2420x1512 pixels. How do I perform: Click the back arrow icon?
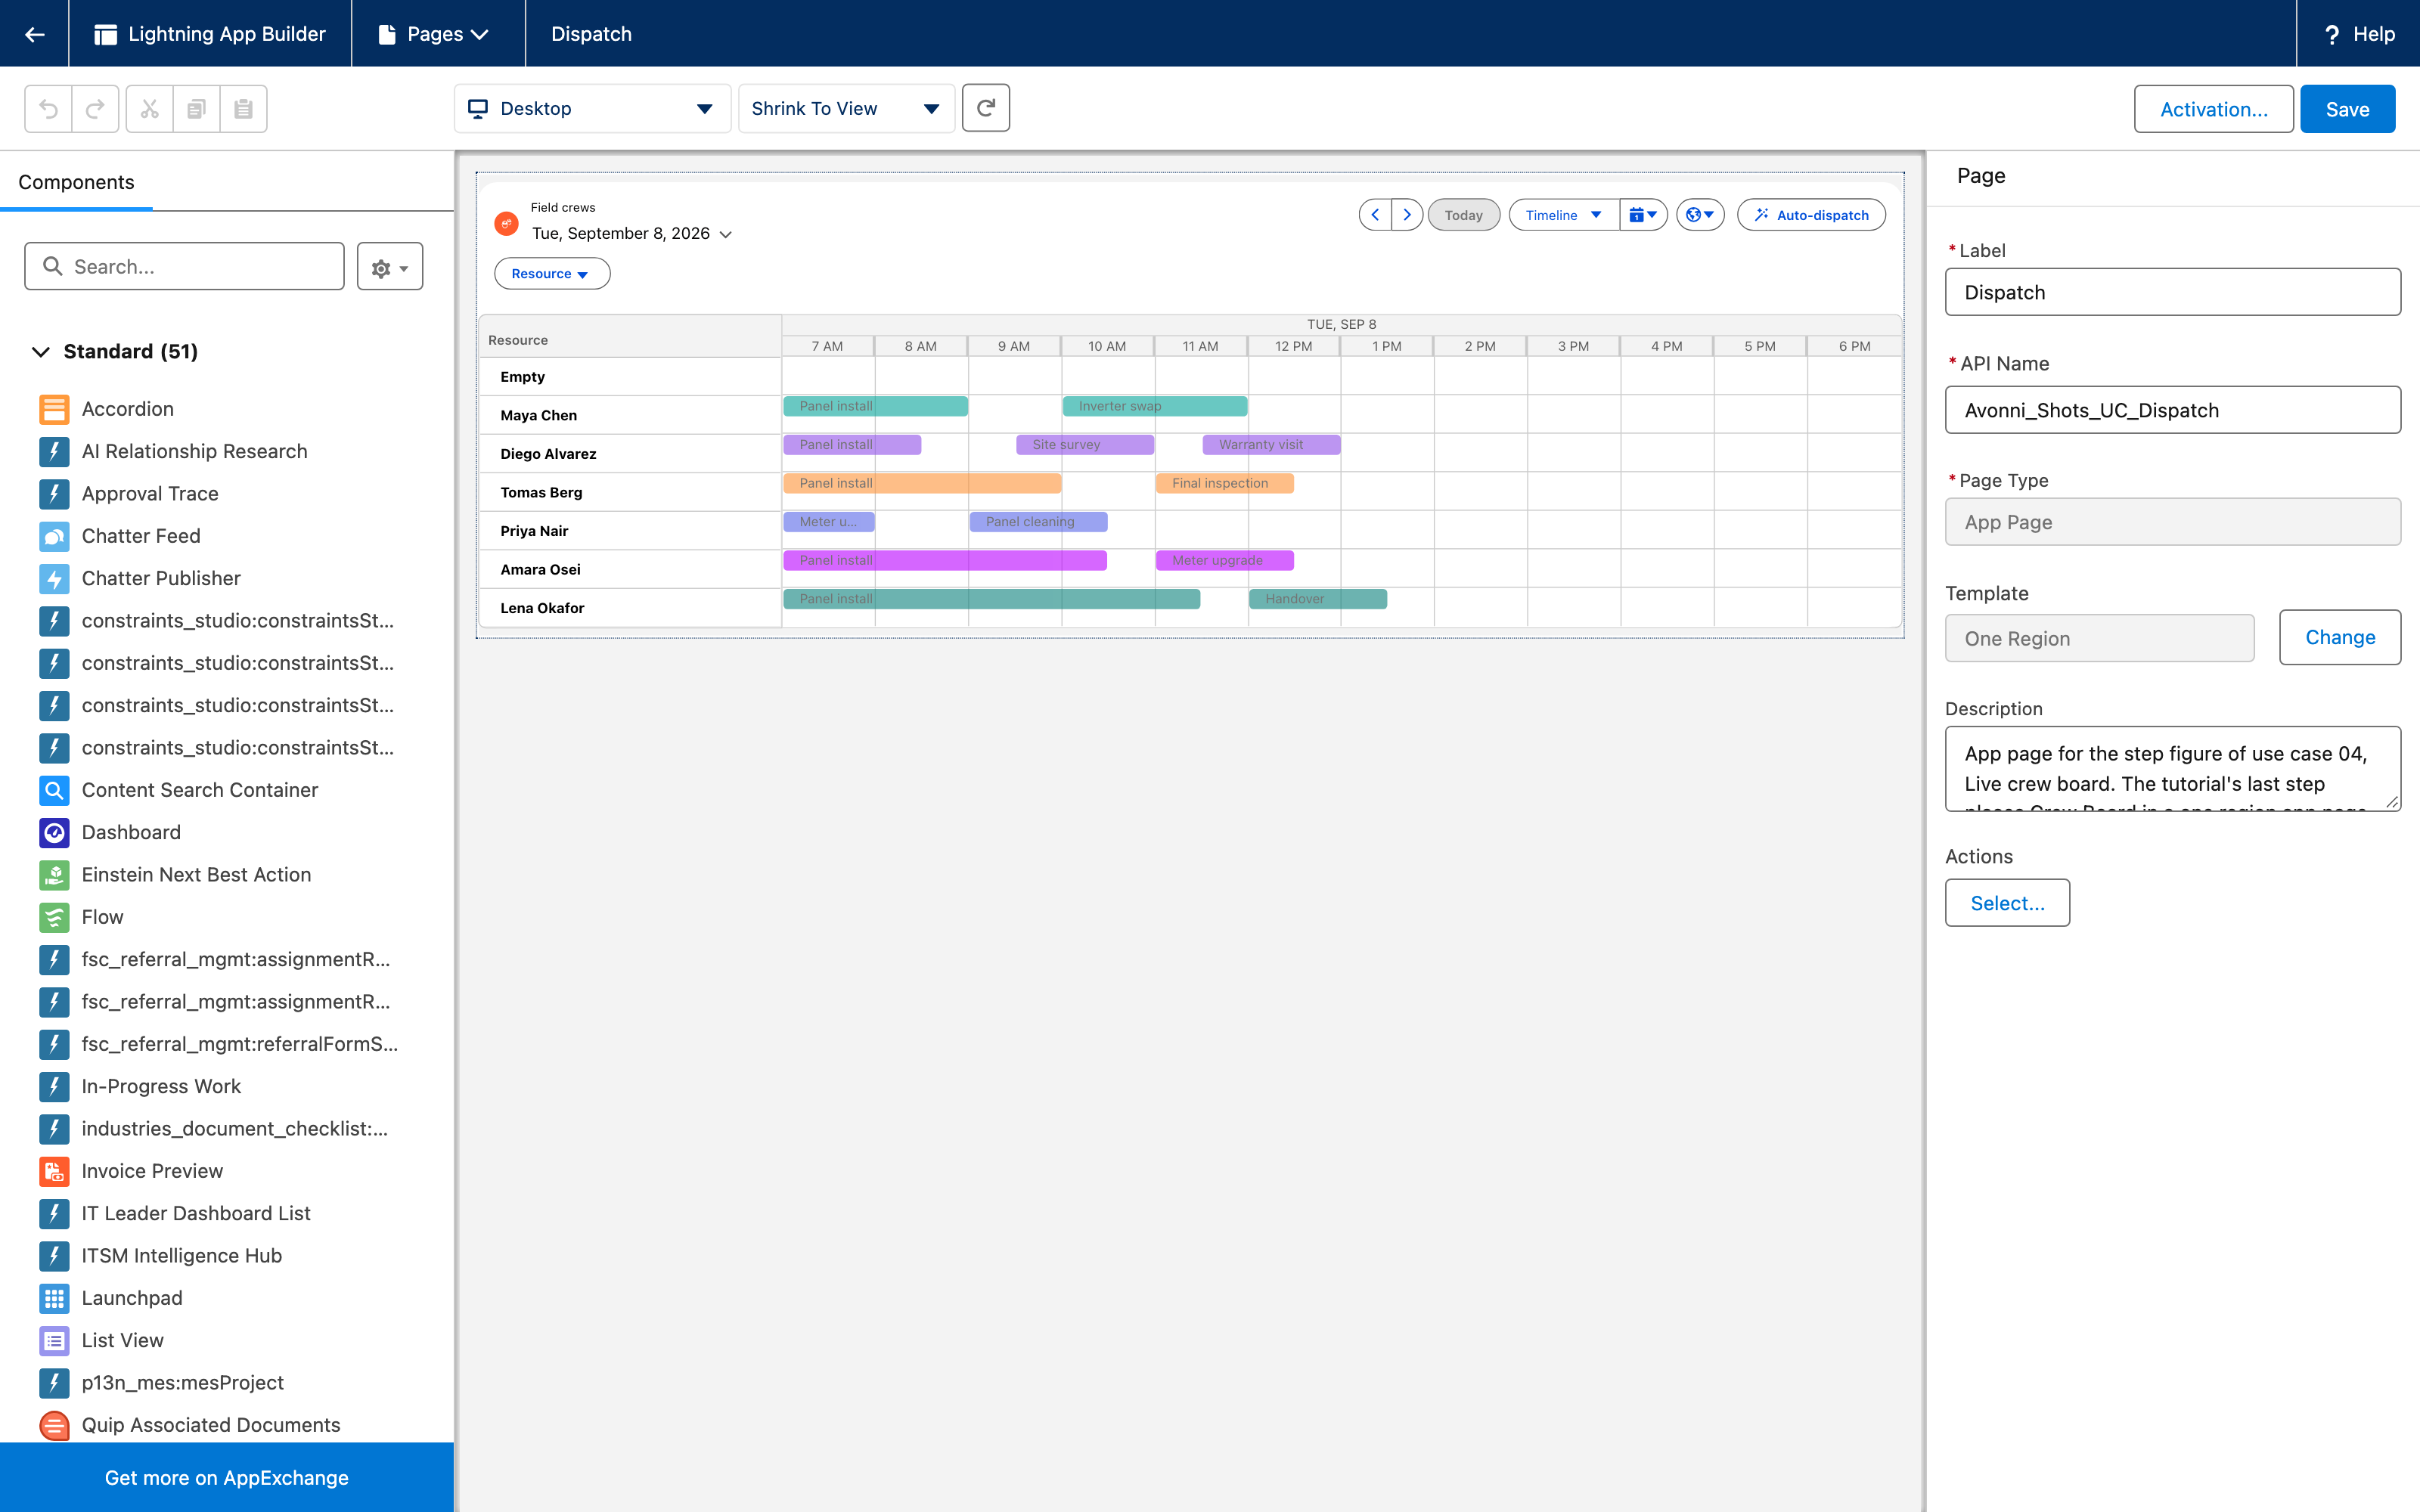(35, 34)
